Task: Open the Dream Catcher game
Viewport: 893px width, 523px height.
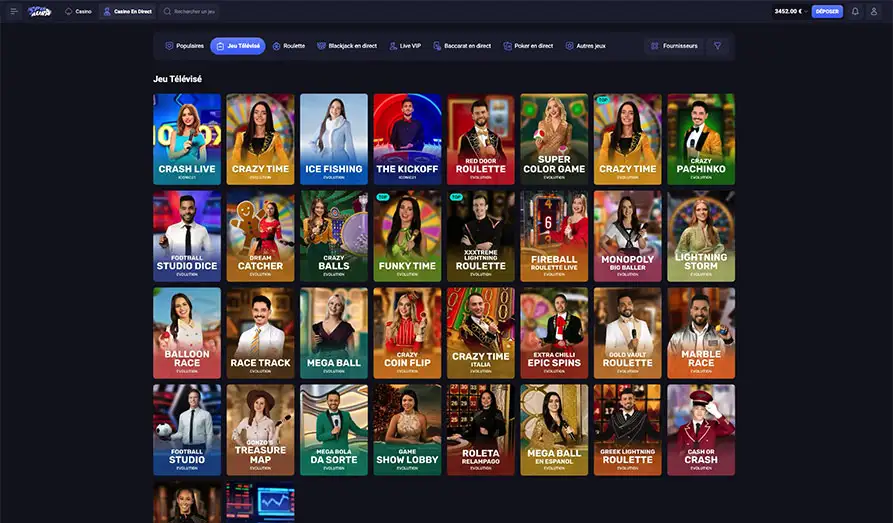Action: pyautogui.click(x=260, y=236)
